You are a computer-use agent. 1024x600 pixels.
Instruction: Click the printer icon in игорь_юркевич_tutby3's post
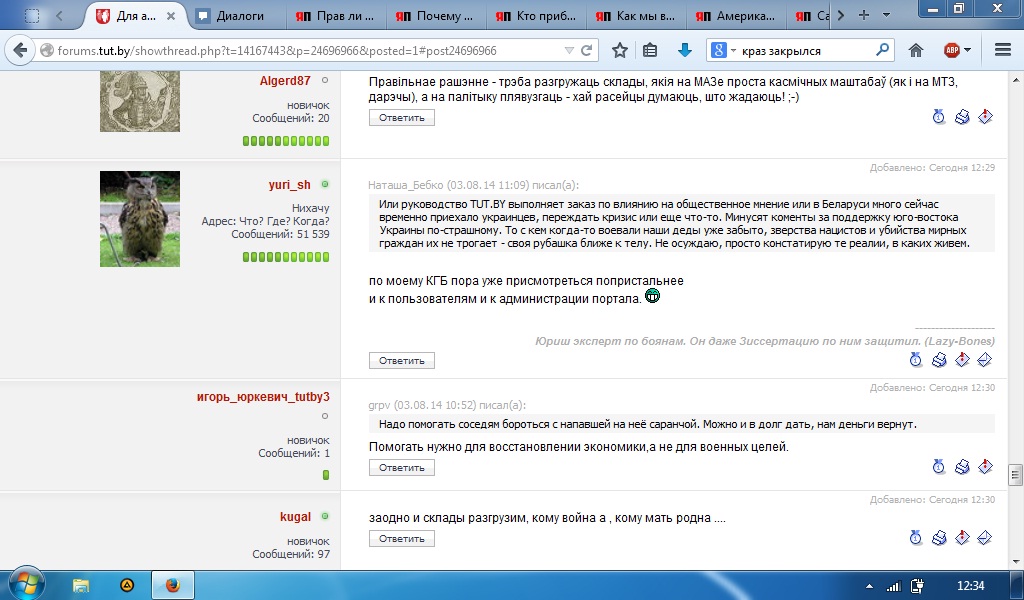click(x=962, y=466)
